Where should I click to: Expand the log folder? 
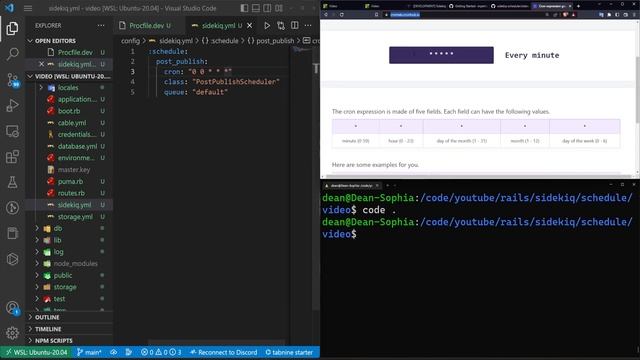point(59,252)
